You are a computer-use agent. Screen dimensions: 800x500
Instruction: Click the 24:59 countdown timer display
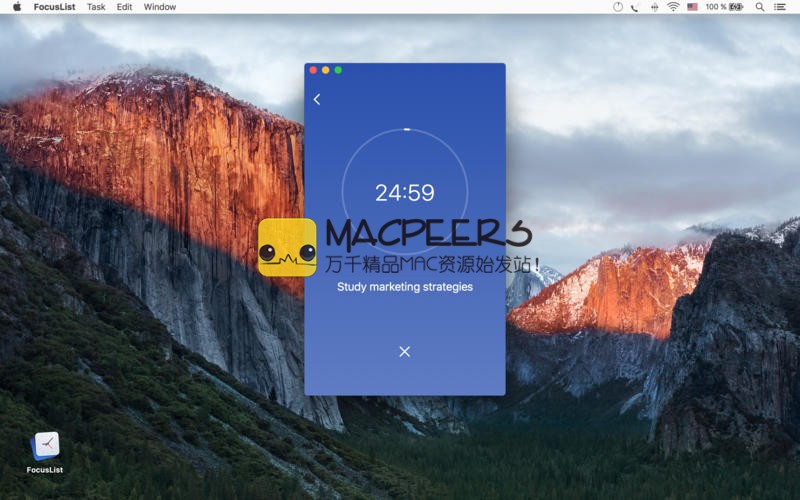click(x=404, y=193)
